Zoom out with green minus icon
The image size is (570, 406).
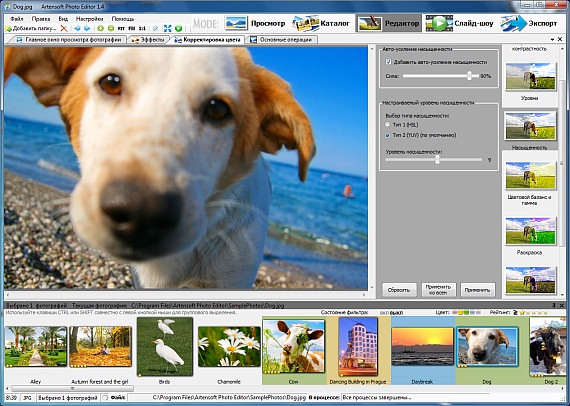pyautogui.click(x=111, y=28)
